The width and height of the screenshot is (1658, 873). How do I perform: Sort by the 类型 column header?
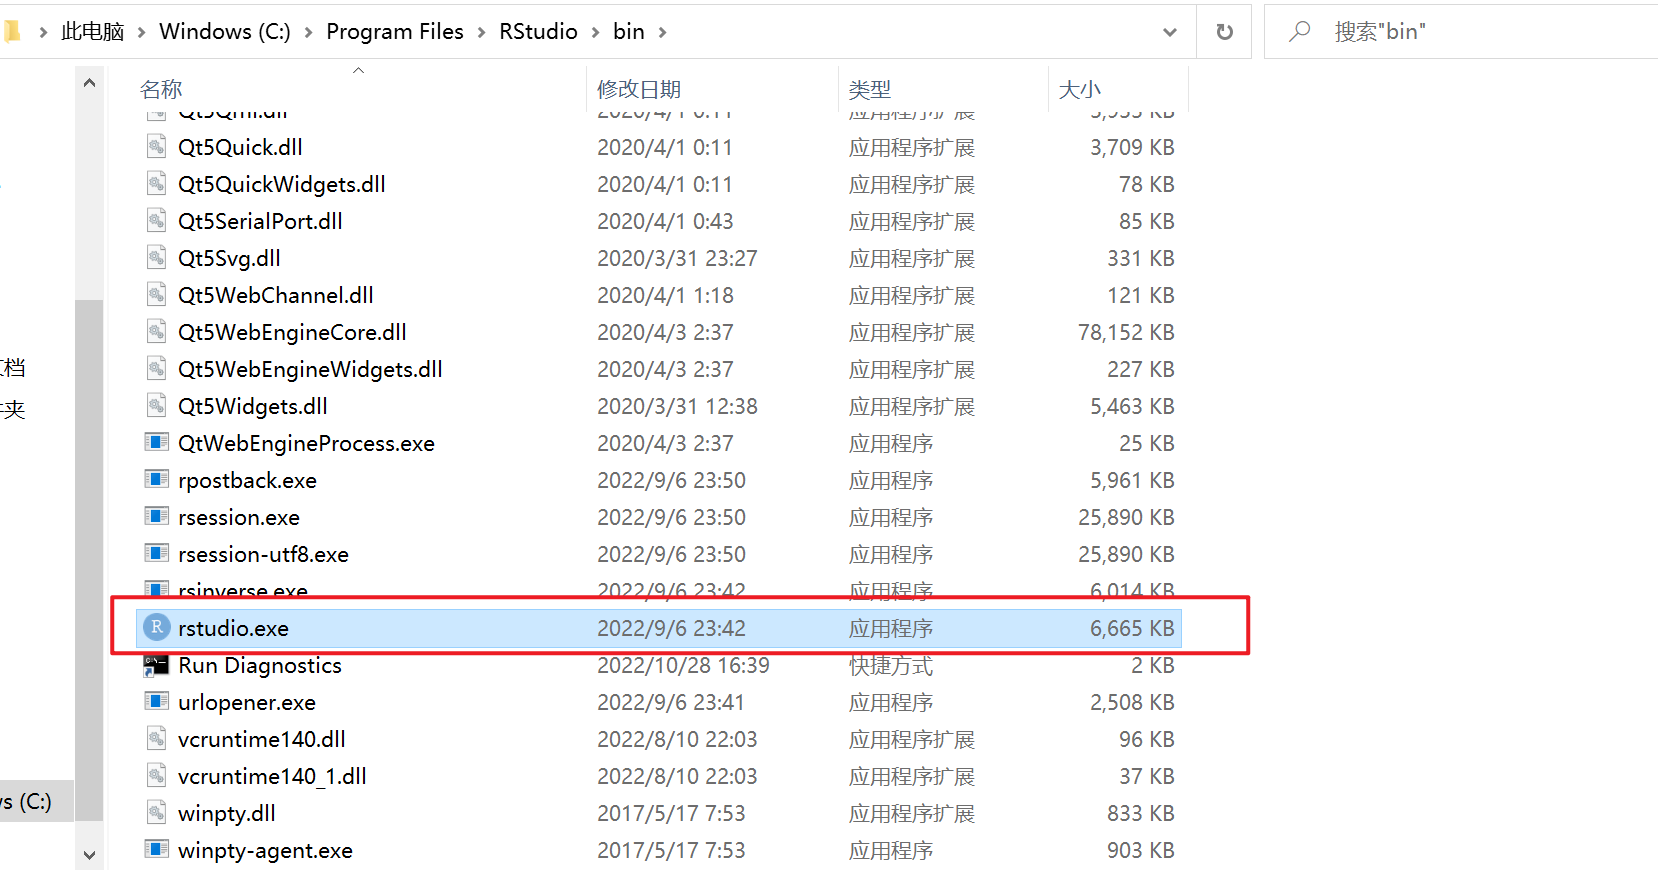[x=943, y=89]
